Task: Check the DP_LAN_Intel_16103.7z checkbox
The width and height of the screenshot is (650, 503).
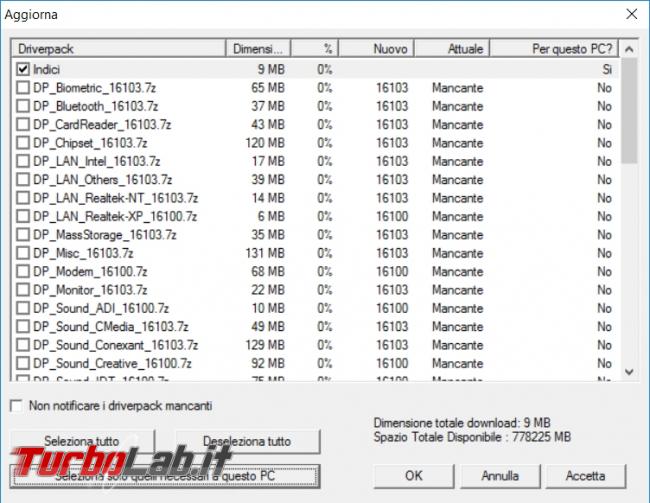Action: pyautogui.click(x=23, y=161)
